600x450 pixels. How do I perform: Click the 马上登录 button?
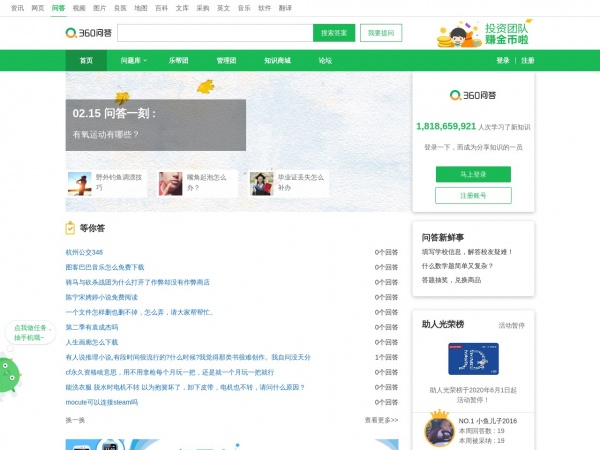click(x=473, y=174)
